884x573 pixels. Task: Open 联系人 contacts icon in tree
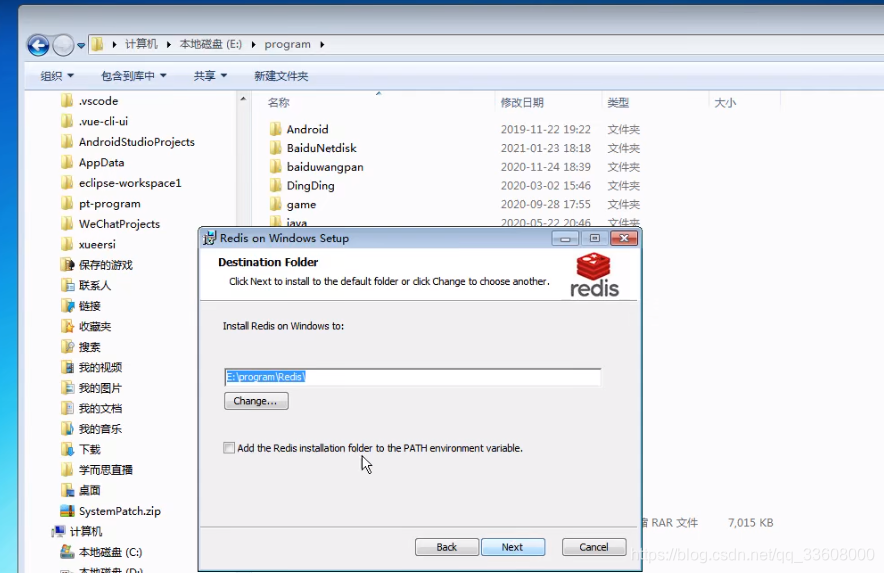click(x=67, y=285)
